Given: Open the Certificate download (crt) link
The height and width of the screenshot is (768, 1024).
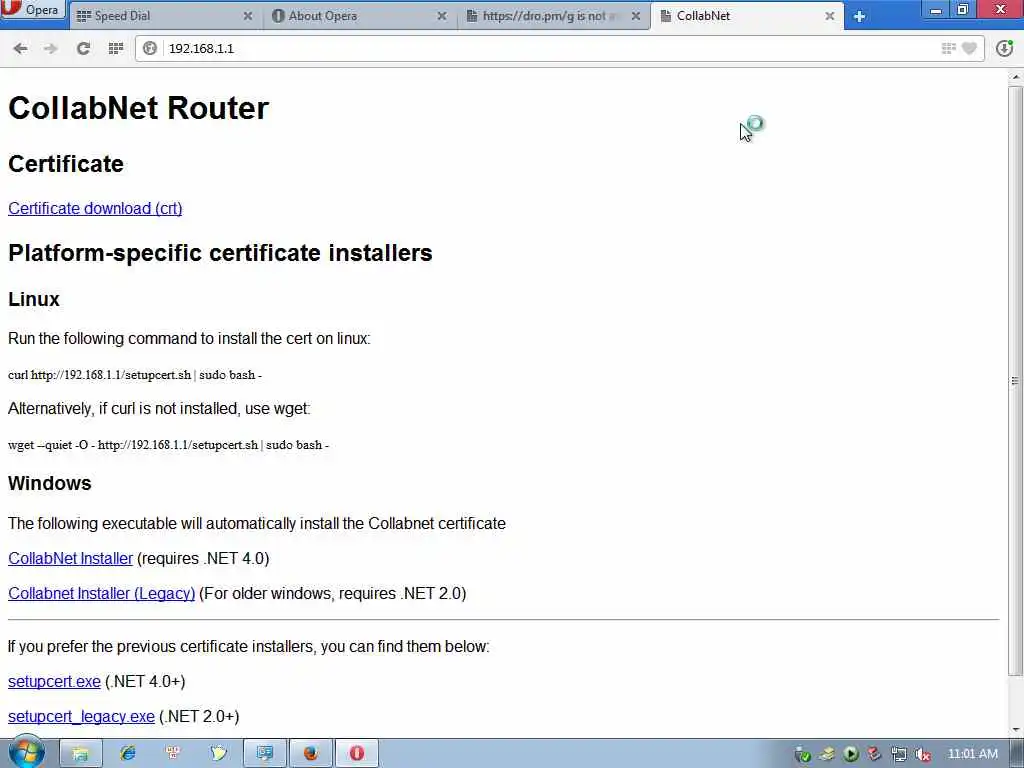Looking at the screenshot, I should point(95,208).
